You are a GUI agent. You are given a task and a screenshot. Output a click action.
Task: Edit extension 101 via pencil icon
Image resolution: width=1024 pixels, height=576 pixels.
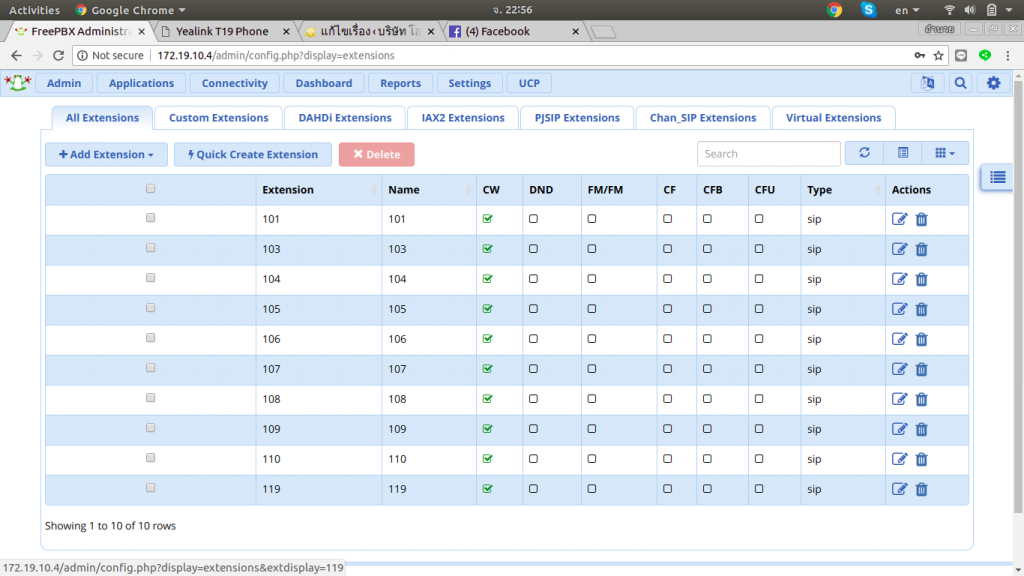click(x=899, y=219)
